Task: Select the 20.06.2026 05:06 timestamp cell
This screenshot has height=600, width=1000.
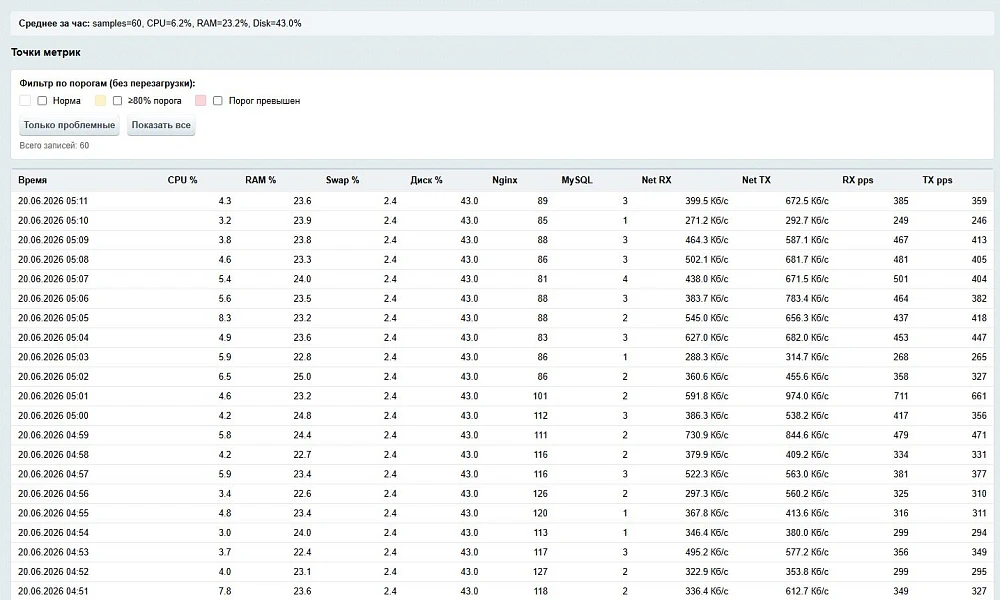Action: pos(53,298)
